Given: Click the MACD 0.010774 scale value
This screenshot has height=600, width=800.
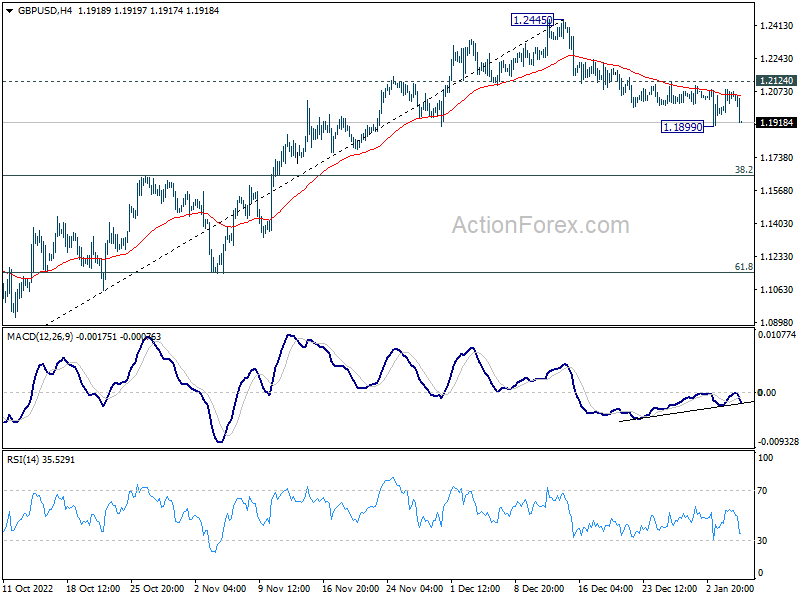Looking at the screenshot, I should click(777, 335).
